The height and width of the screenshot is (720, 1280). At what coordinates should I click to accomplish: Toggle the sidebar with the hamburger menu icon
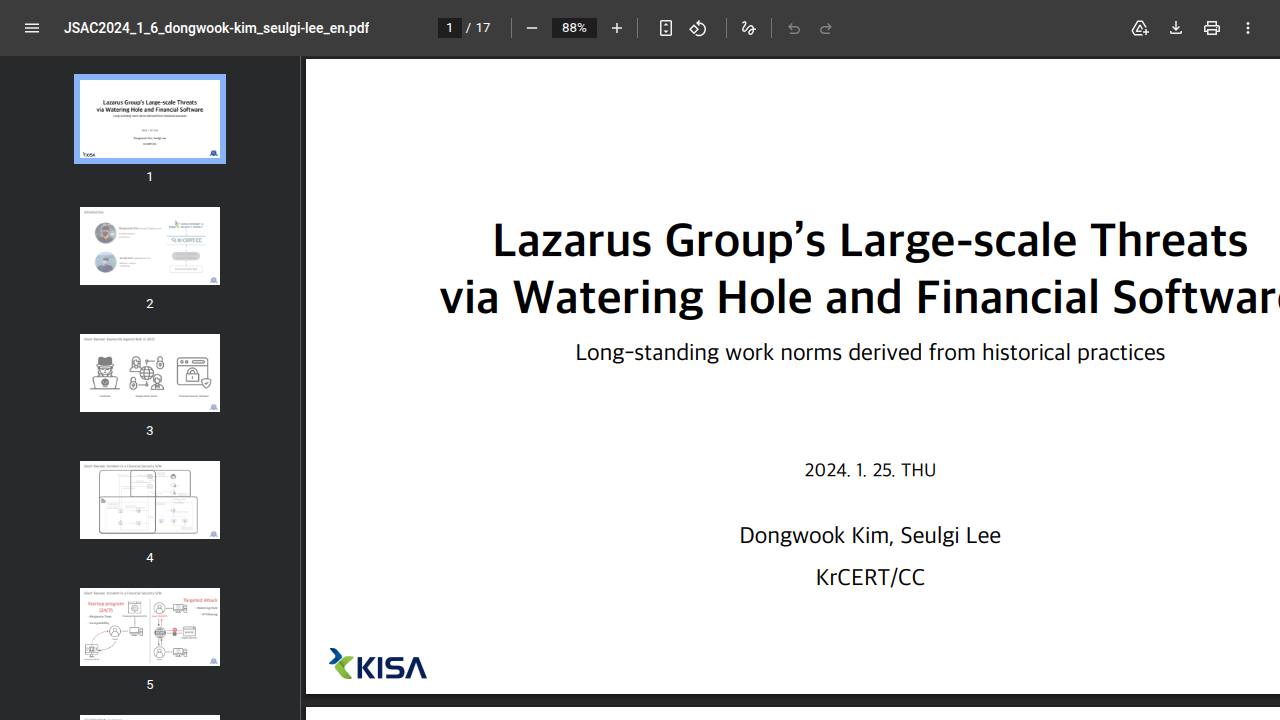32,28
